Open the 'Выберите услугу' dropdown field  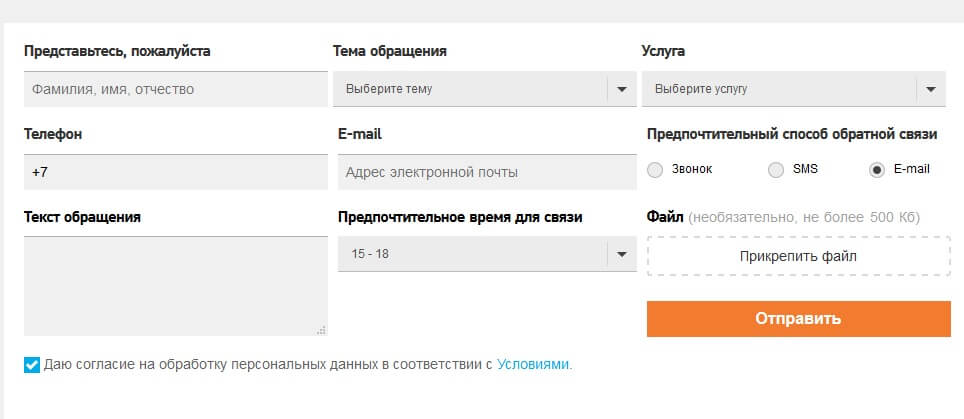[x=779, y=89]
